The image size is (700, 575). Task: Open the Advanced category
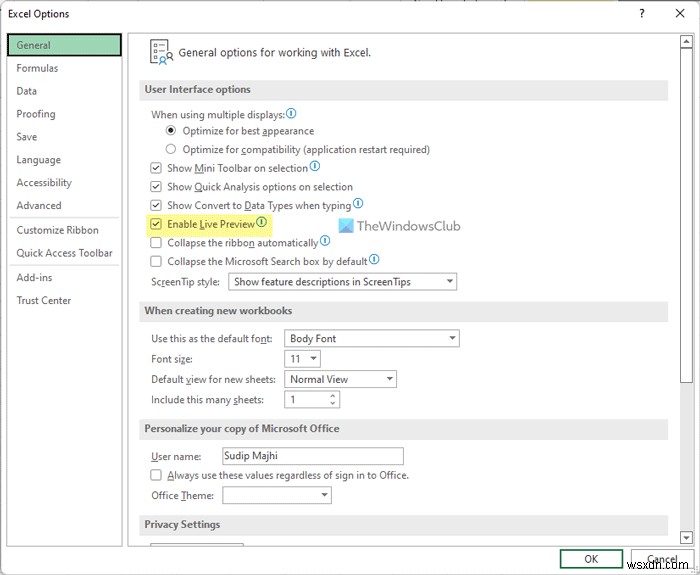click(64, 205)
